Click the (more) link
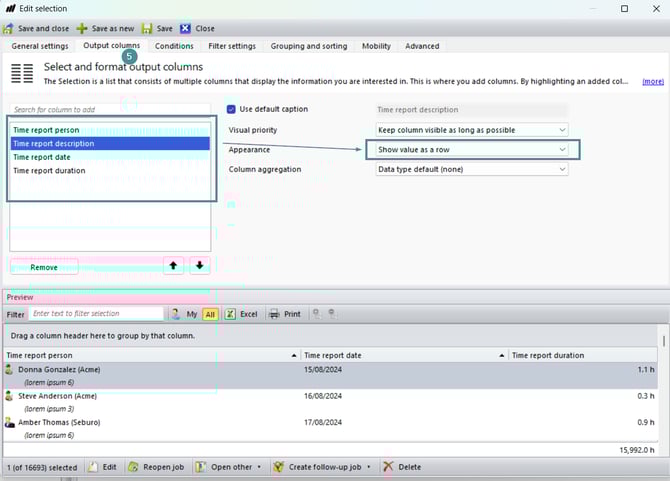 (652, 81)
